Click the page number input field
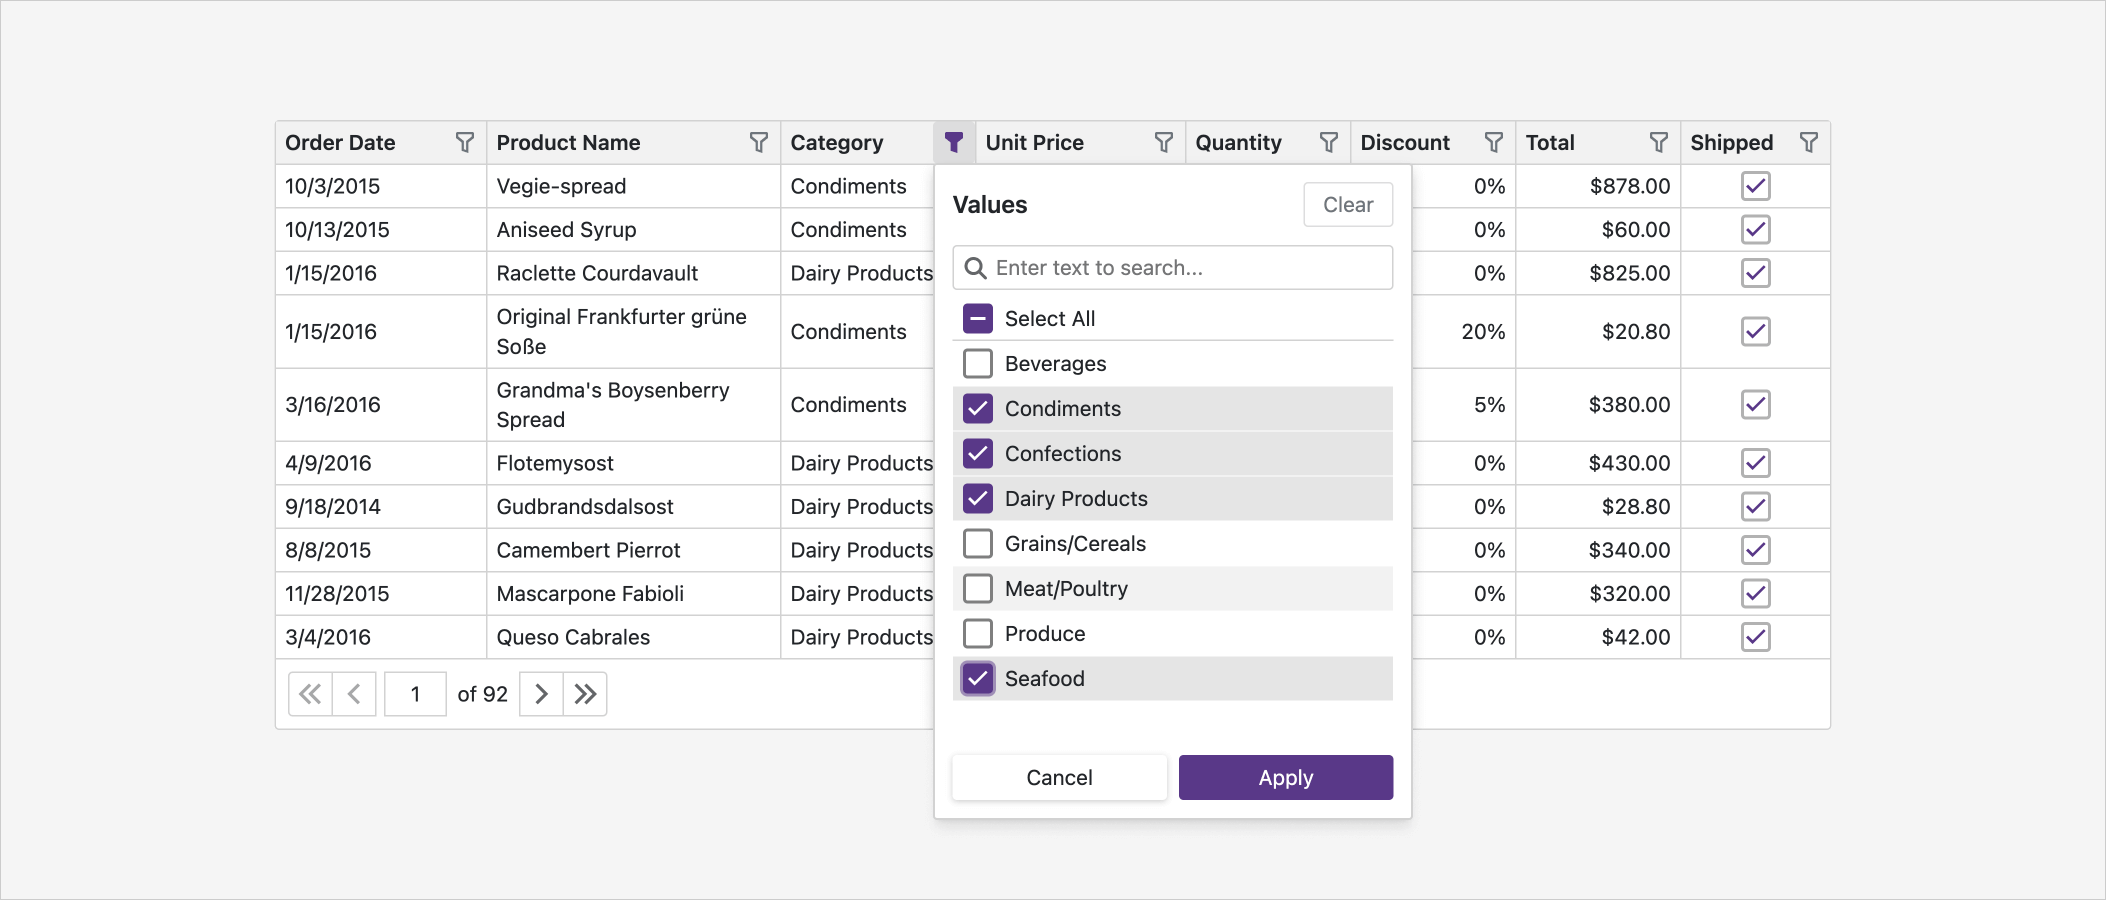Screen dimensions: 2106x900 tap(415, 693)
